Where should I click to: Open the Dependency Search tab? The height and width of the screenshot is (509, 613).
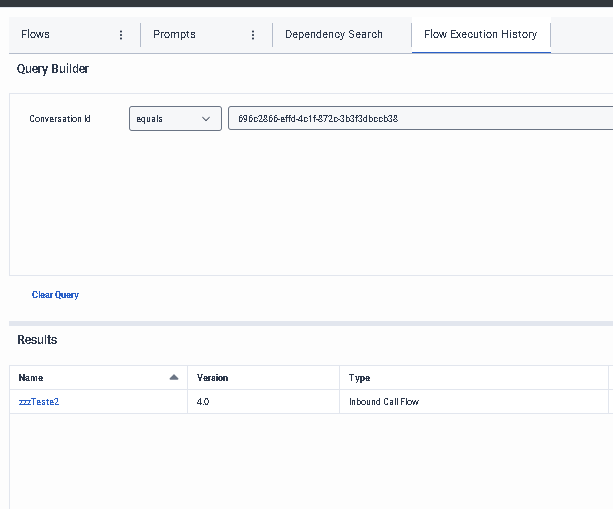(x=333, y=35)
